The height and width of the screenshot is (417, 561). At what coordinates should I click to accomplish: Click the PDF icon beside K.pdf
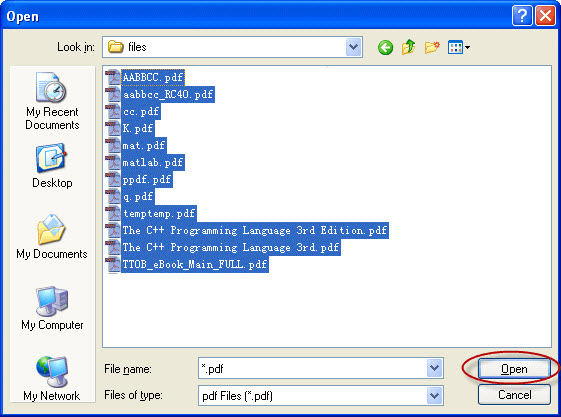click(x=113, y=128)
